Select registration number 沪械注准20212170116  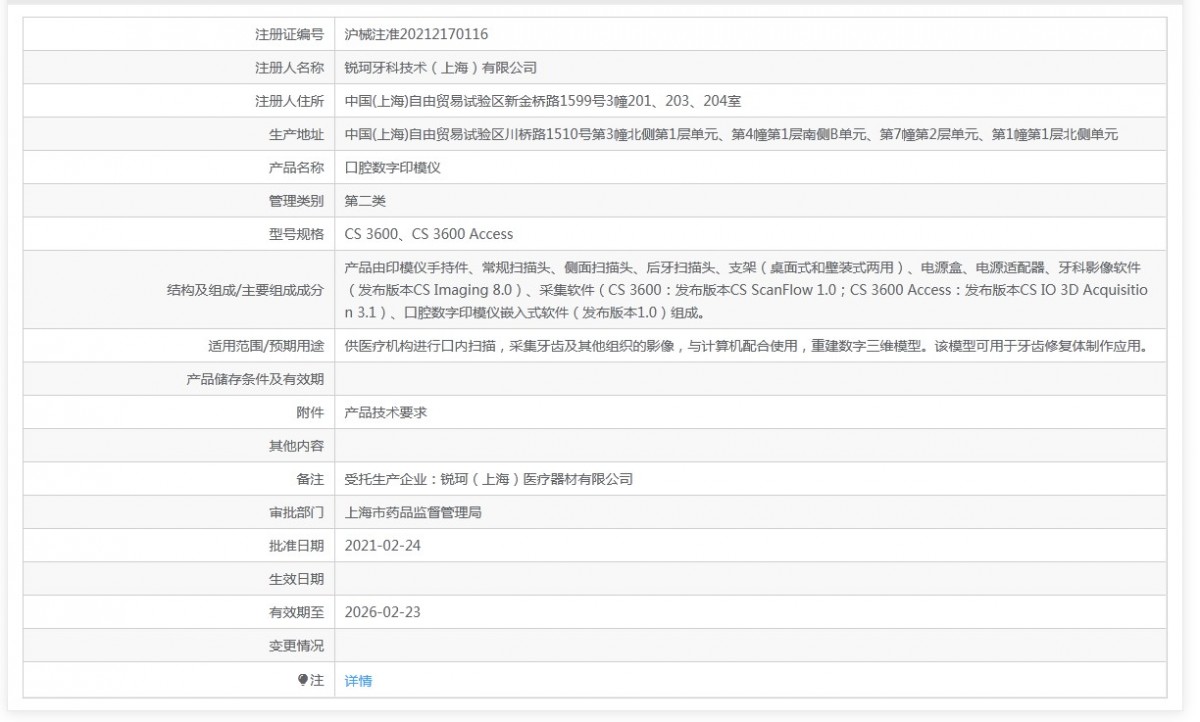(x=416, y=34)
